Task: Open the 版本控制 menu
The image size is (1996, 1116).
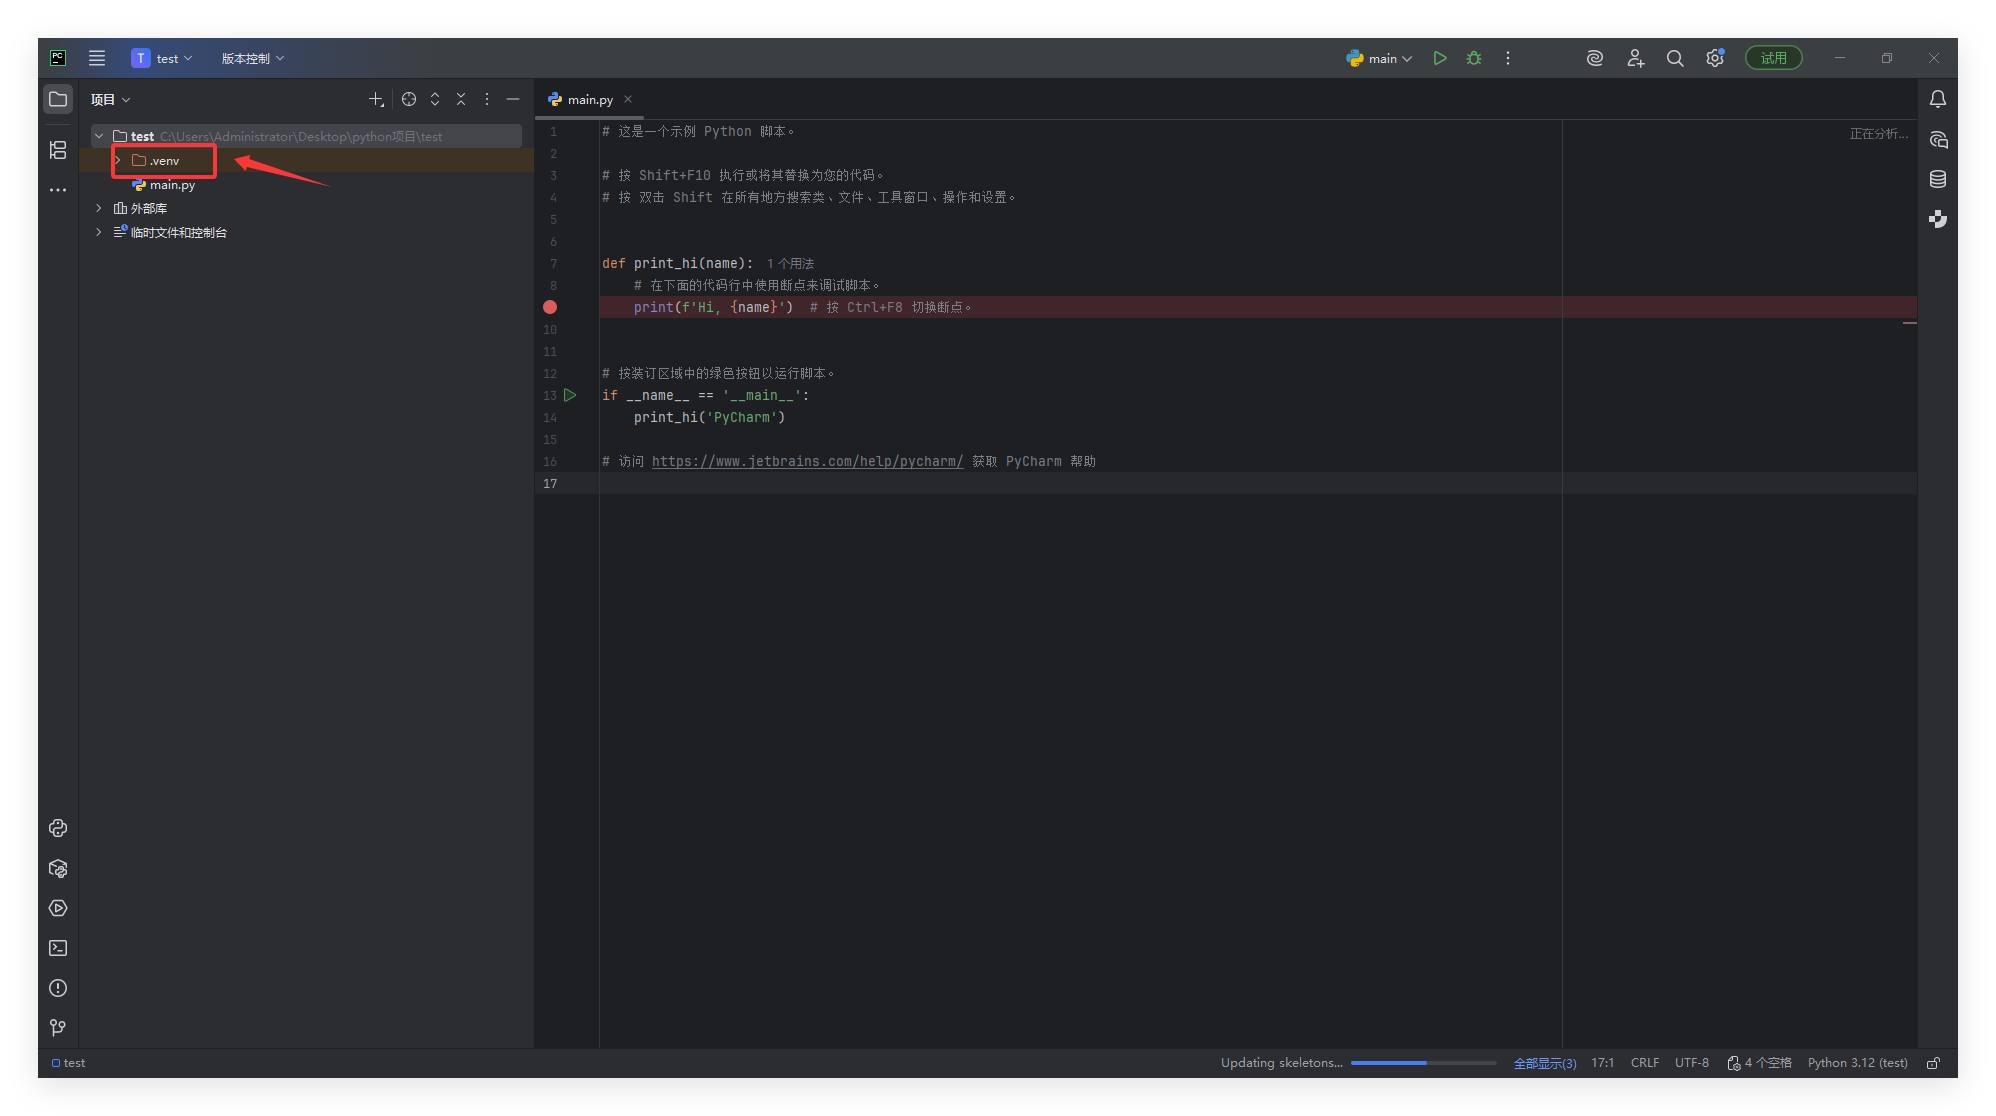Action: point(252,58)
